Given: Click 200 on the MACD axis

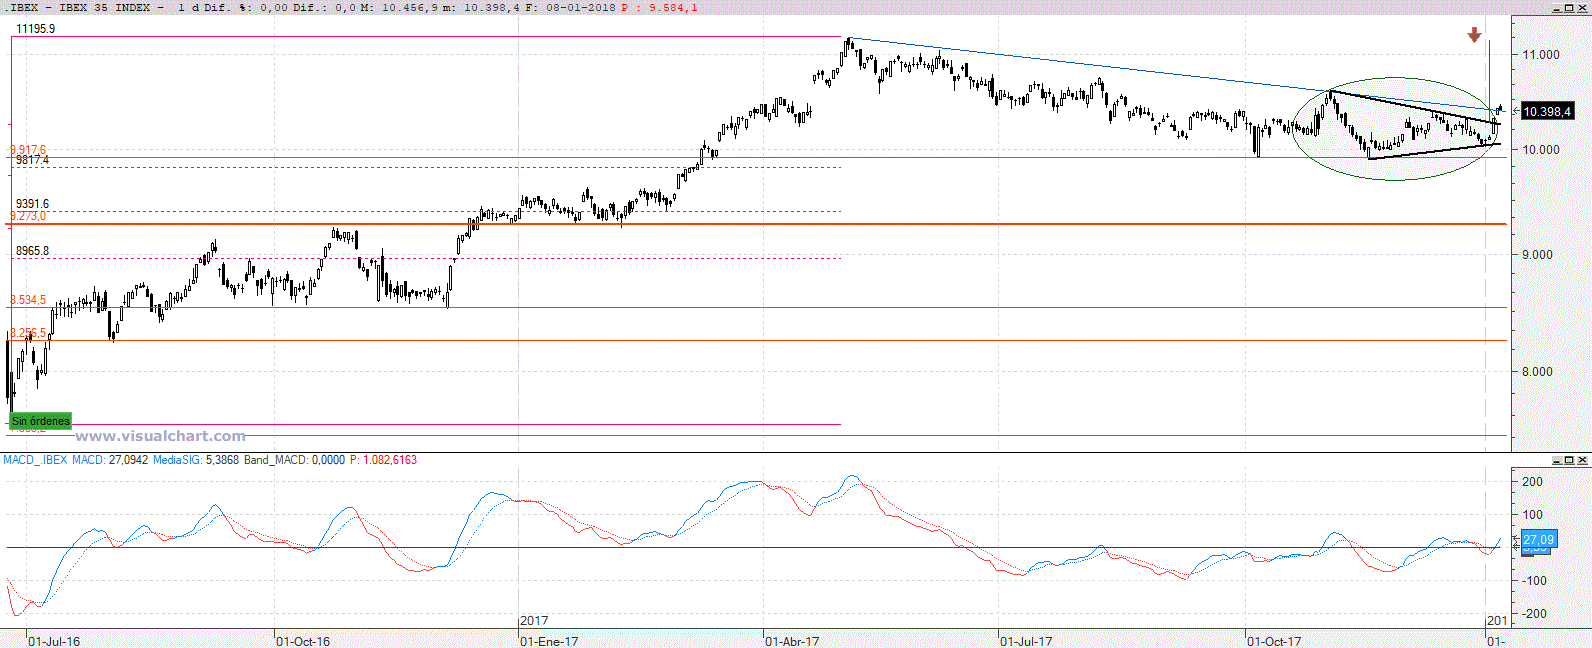Looking at the screenshot, I should coord(1532,482).
